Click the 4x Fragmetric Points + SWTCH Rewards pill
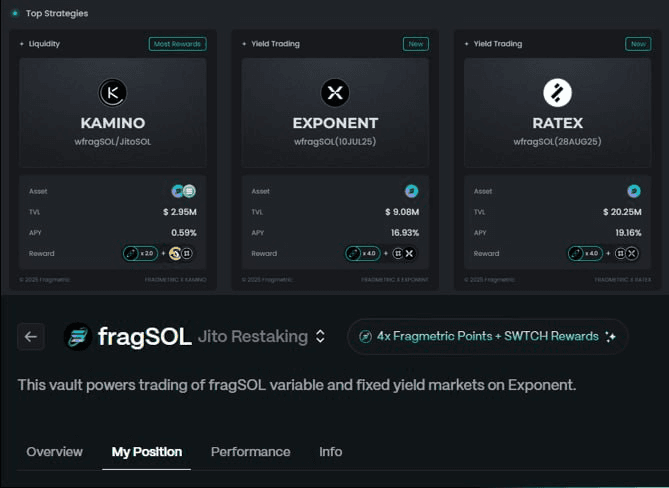This screenshot has width=669, height=488. 488,337
